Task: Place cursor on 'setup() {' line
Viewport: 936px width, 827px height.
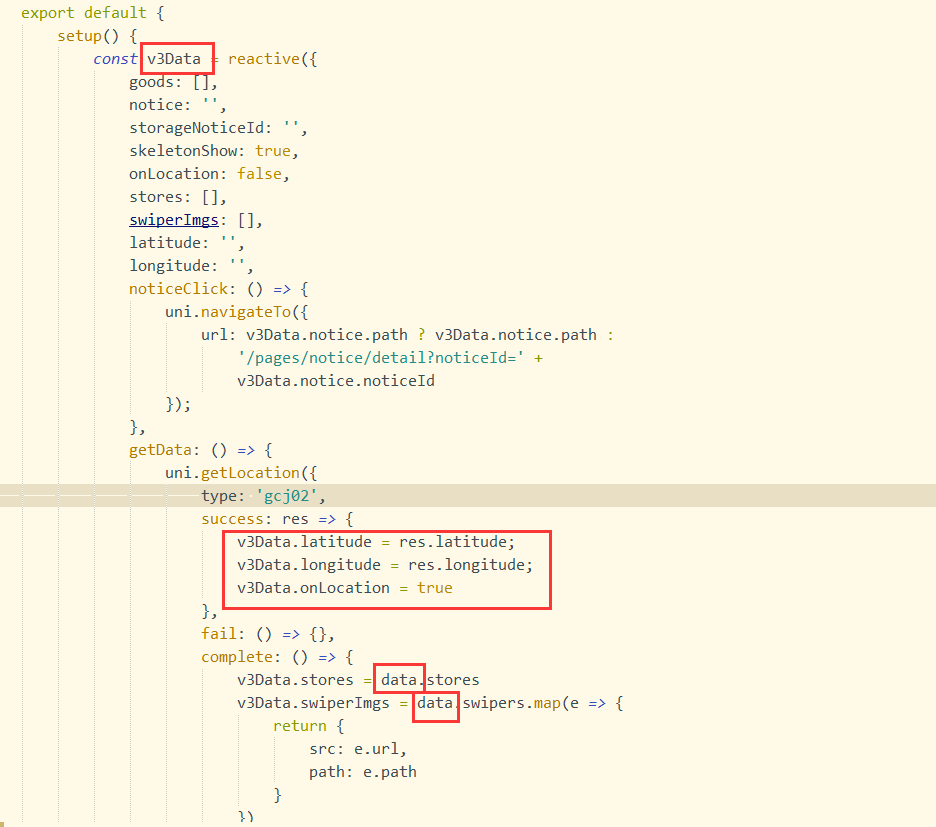Action: point(97,36)
